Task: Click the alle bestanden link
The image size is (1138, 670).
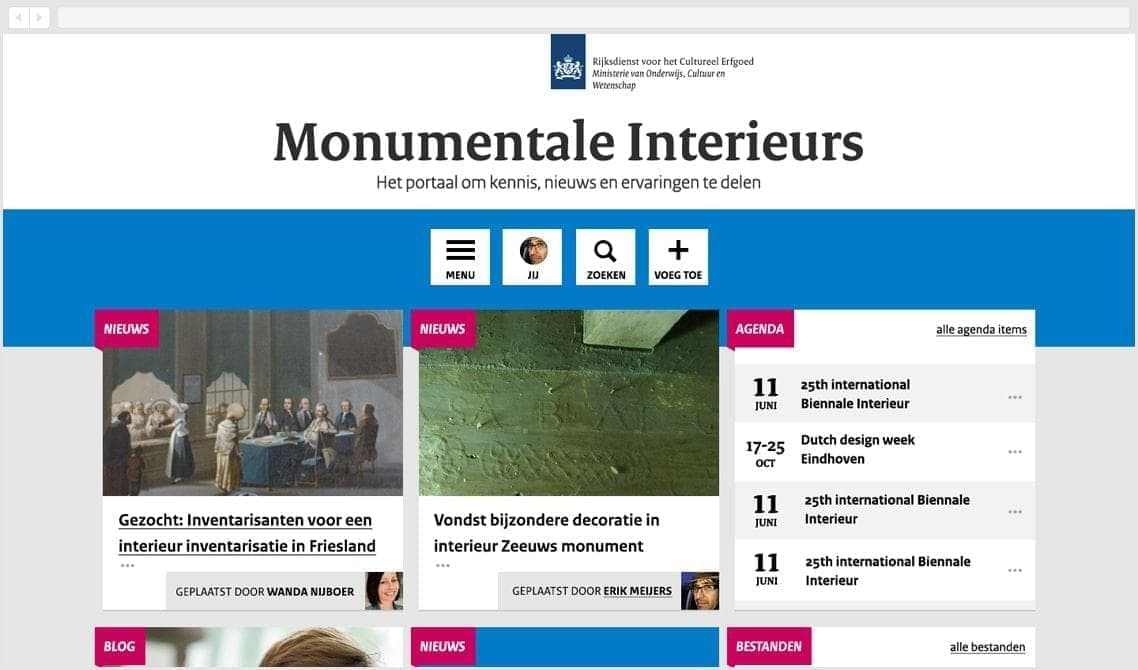Action: [988, 647]
